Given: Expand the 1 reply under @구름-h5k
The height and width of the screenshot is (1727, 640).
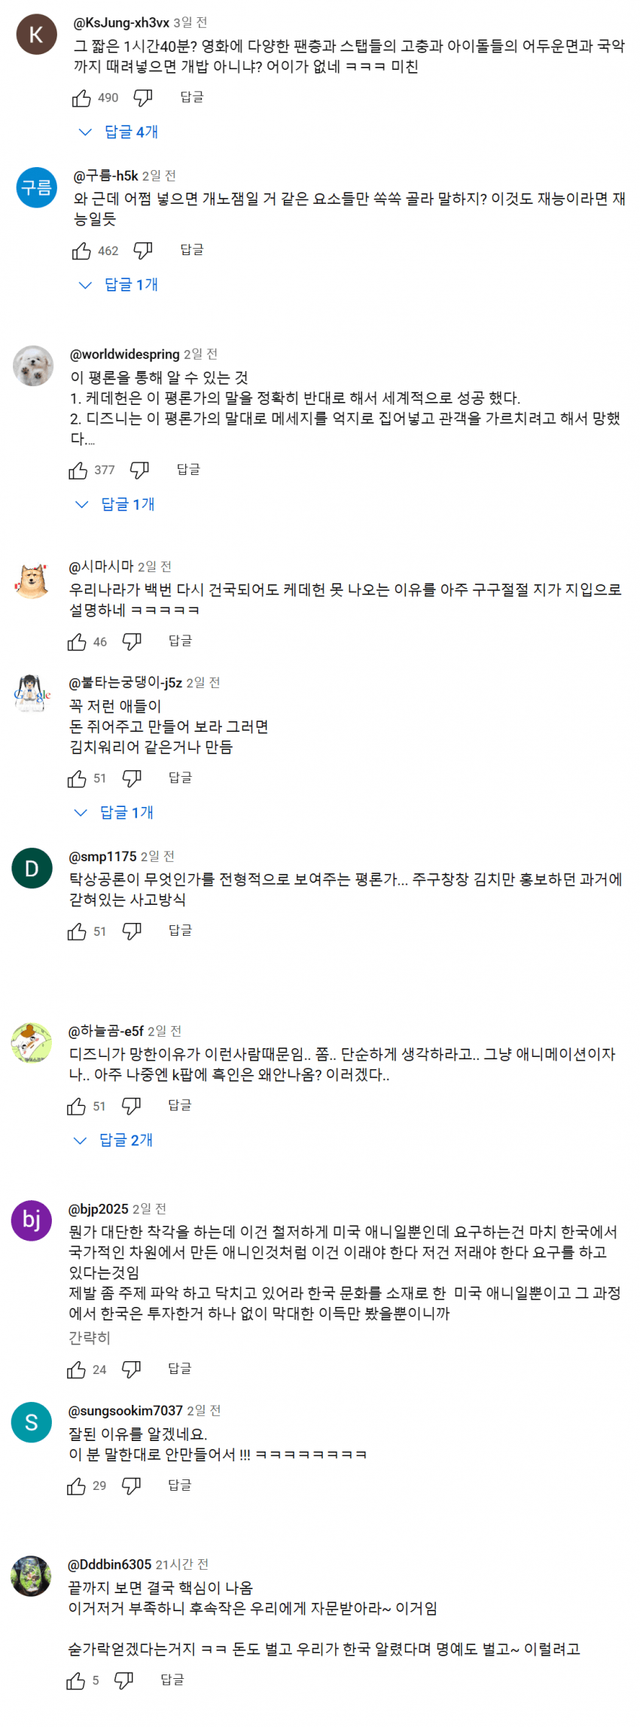Looking at the screenshot, I should pos(119,285).
